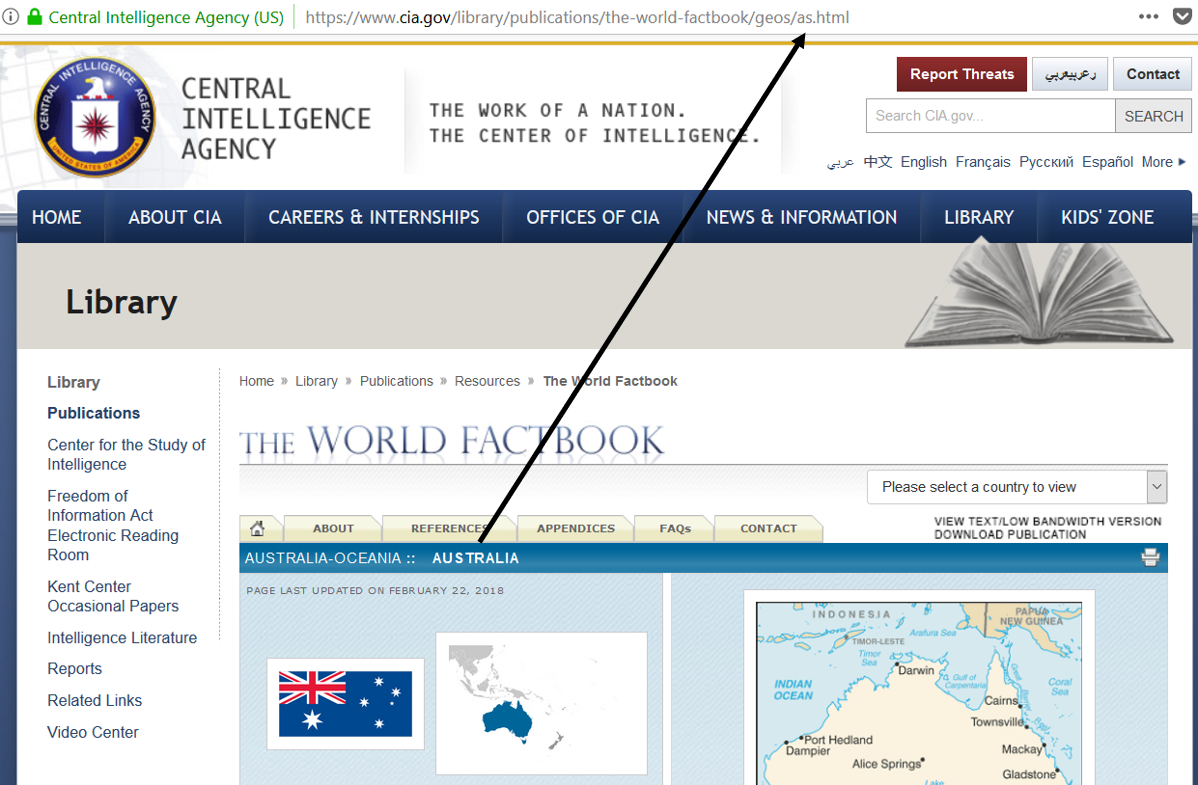Select the English language link

(924, 162)
